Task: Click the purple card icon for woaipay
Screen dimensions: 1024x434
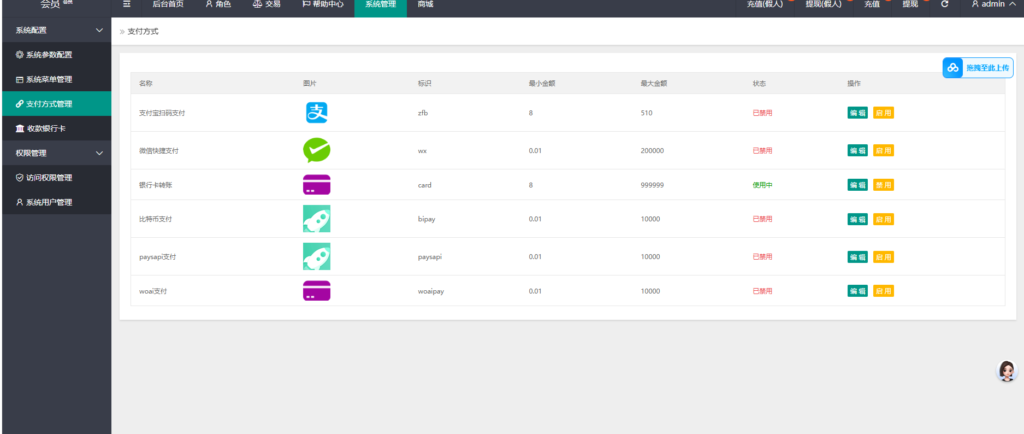Action: point(317,291)
